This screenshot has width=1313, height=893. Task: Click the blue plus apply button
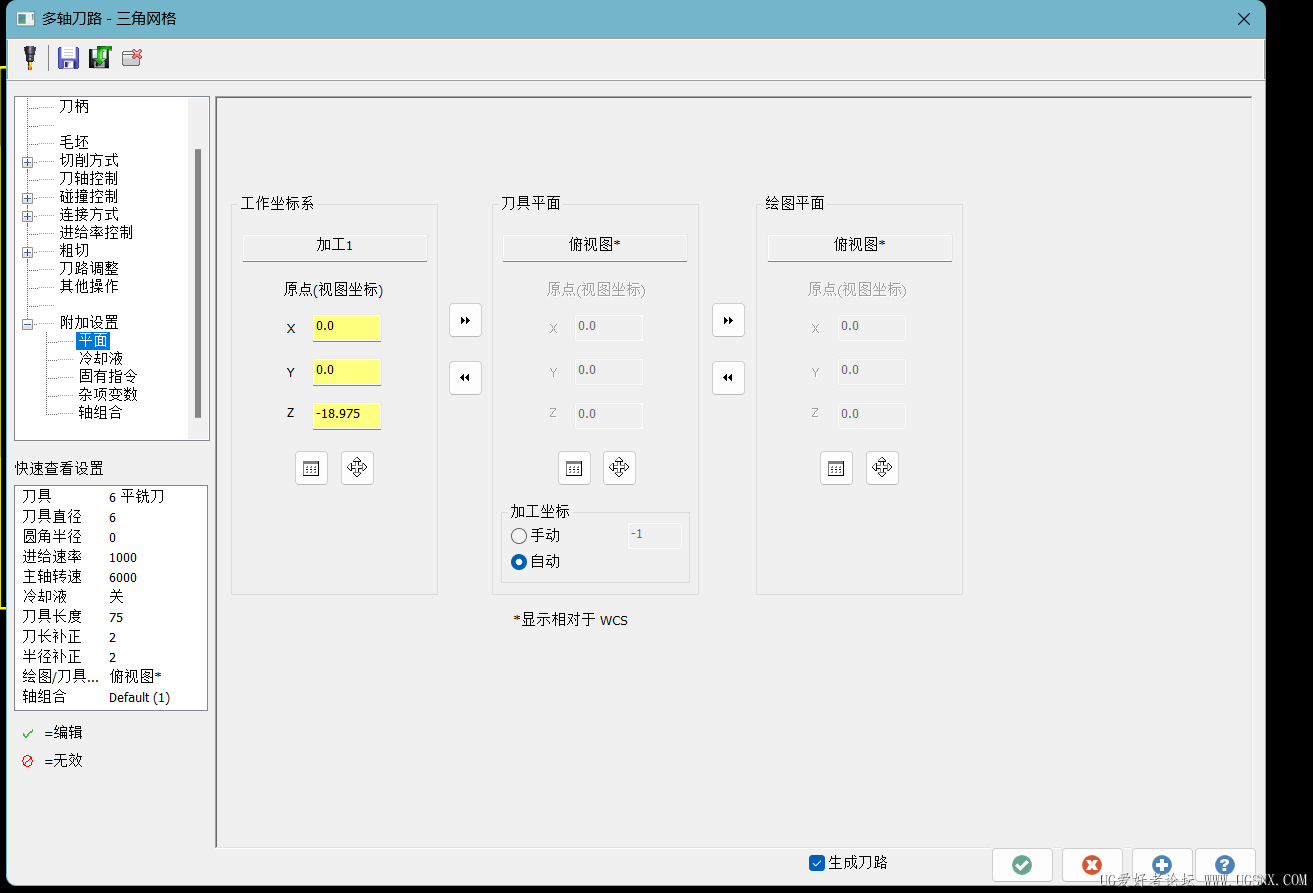click(1162, 865)
